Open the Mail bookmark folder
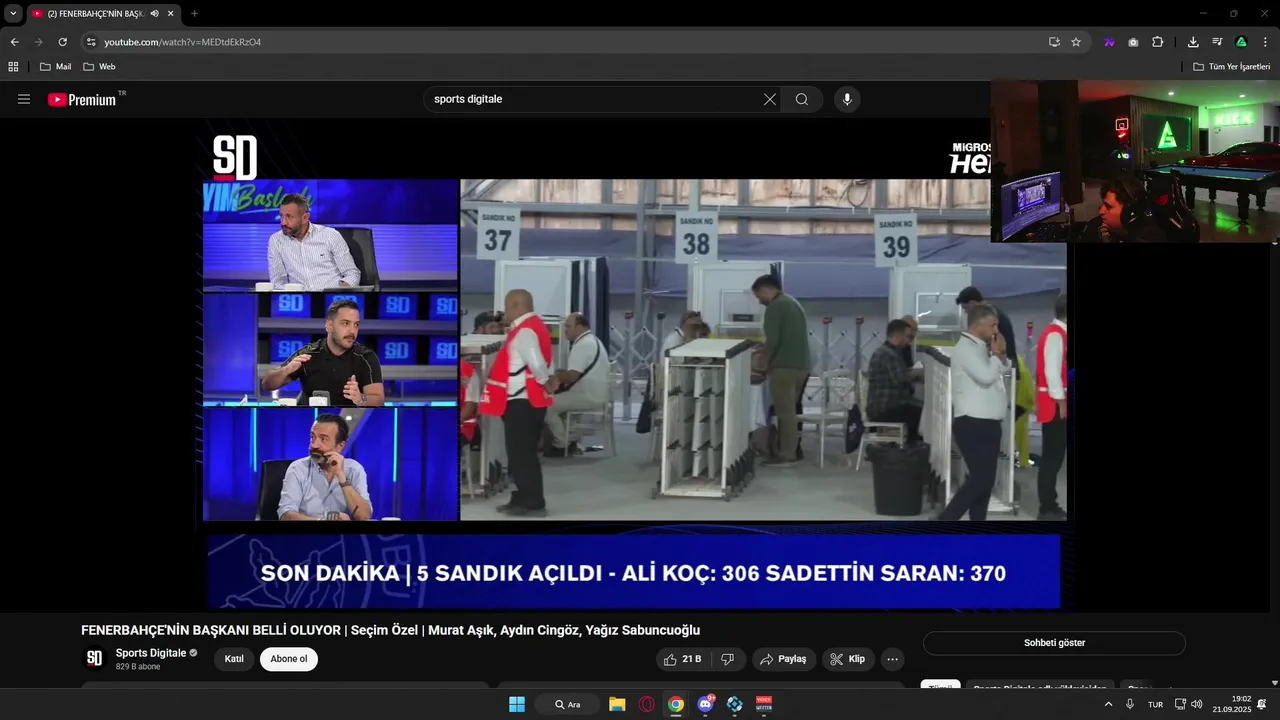This screenshot has height=720, width=1280. [x=55, y=67]
